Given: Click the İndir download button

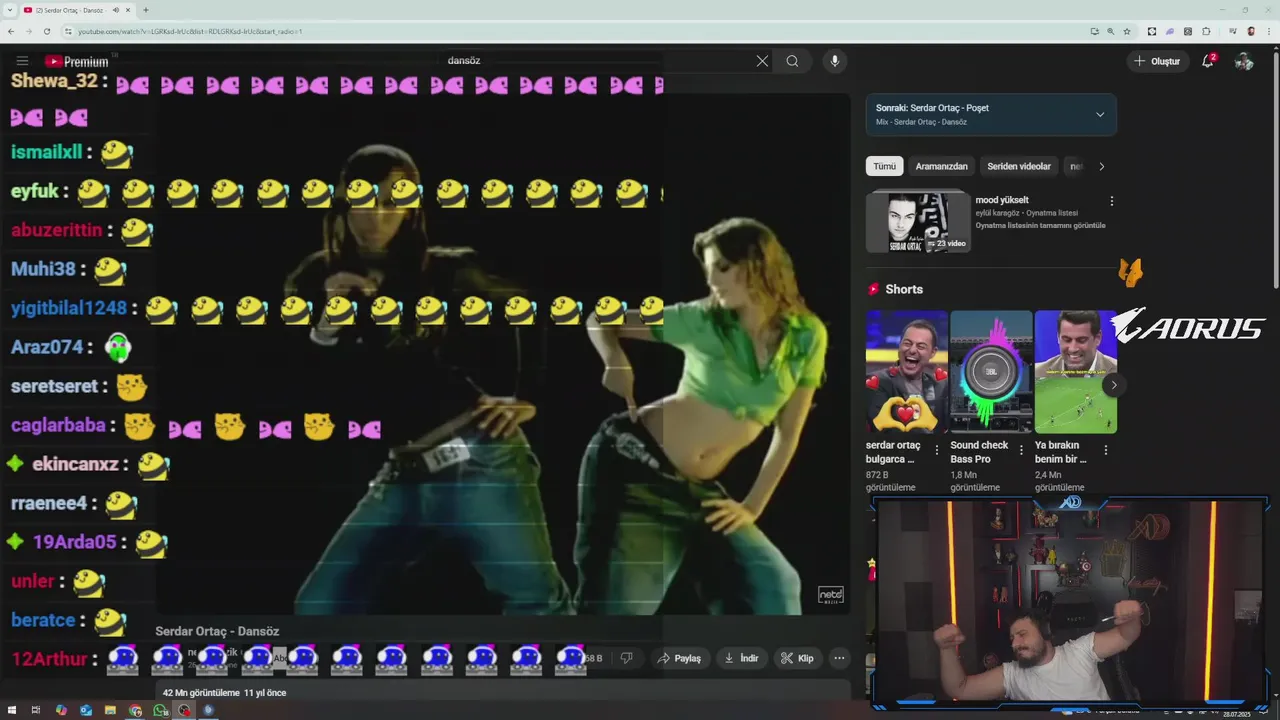Looking at the screenshot, I should 741,658.
